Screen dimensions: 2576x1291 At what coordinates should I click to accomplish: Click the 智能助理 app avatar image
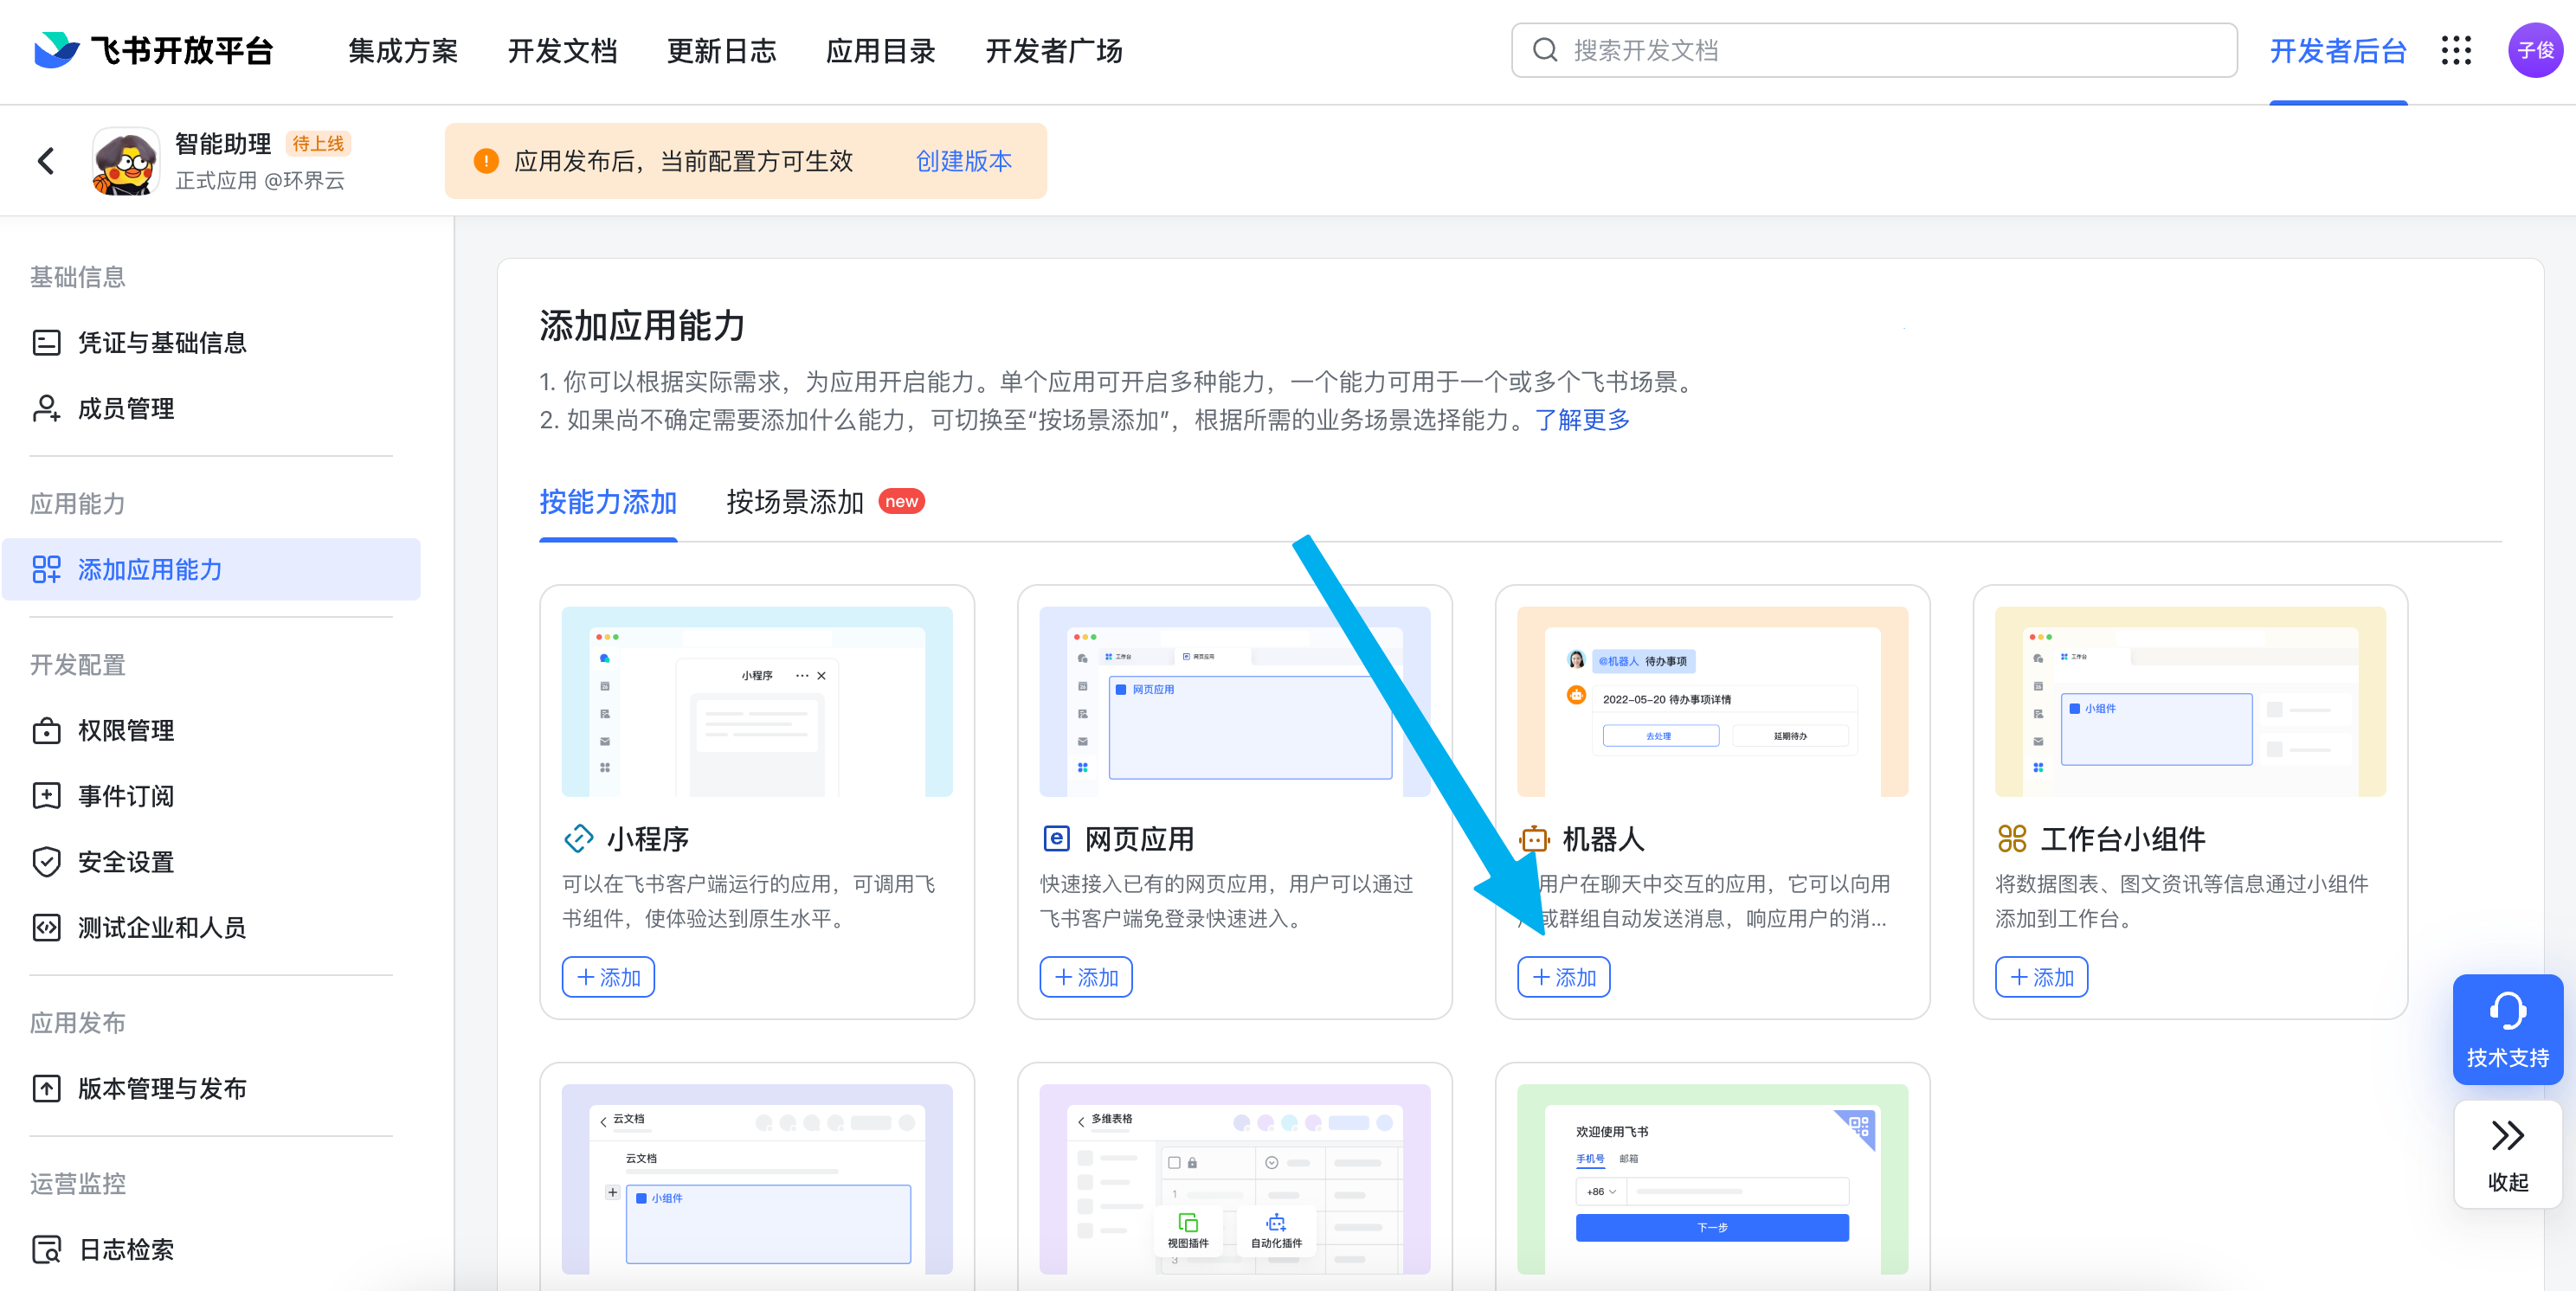[125, 161]
